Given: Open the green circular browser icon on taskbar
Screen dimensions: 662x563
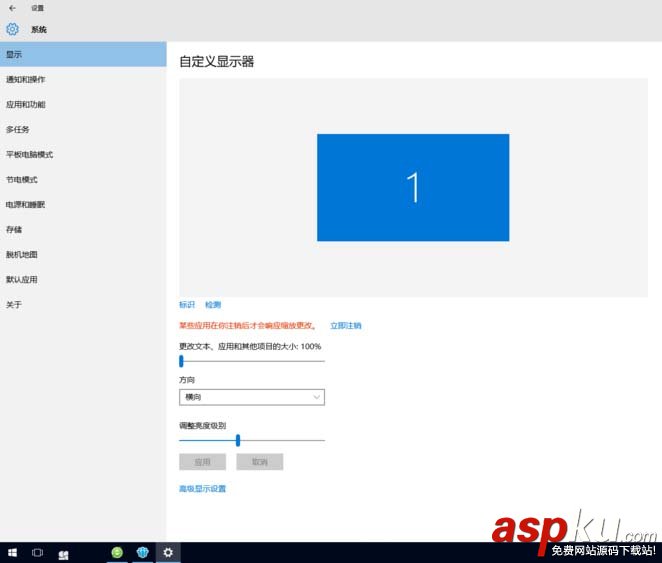Looking at the screenshot, I should coord(117,552).
